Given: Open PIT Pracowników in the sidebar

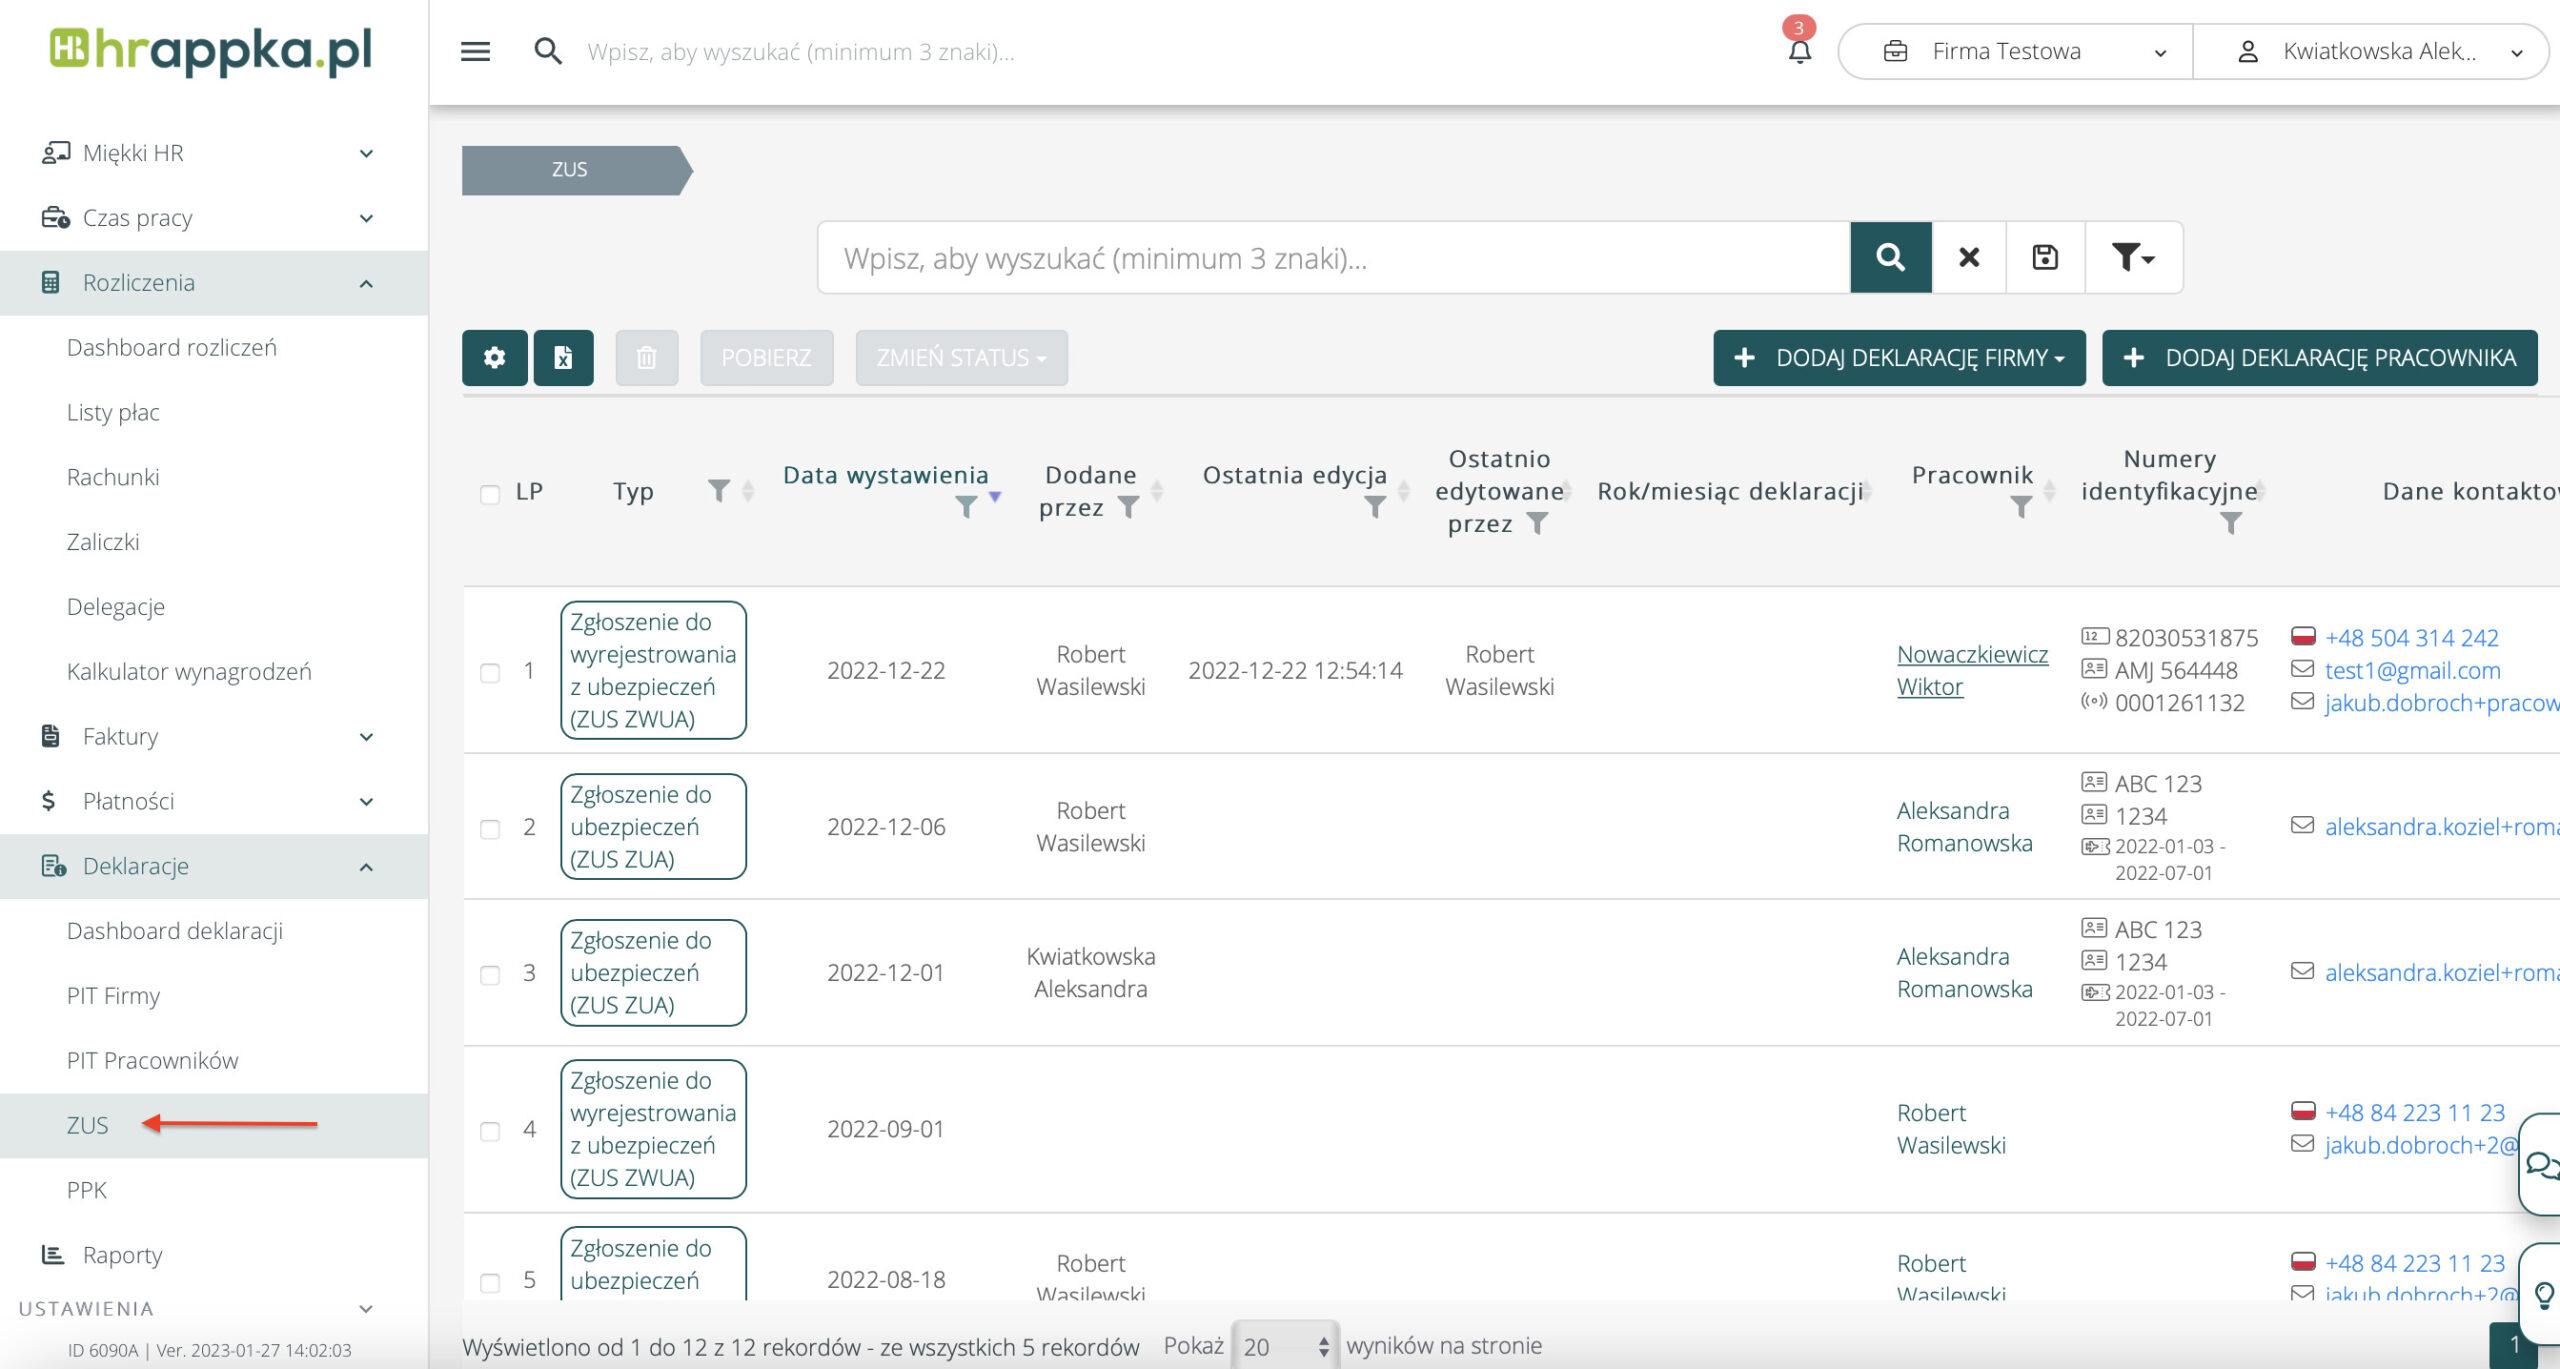Looking at the screenshot, I should (152, 1060).
